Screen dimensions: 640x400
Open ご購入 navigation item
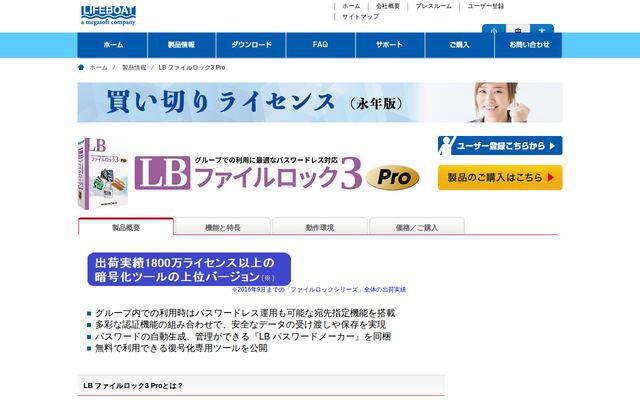[459, 45]
